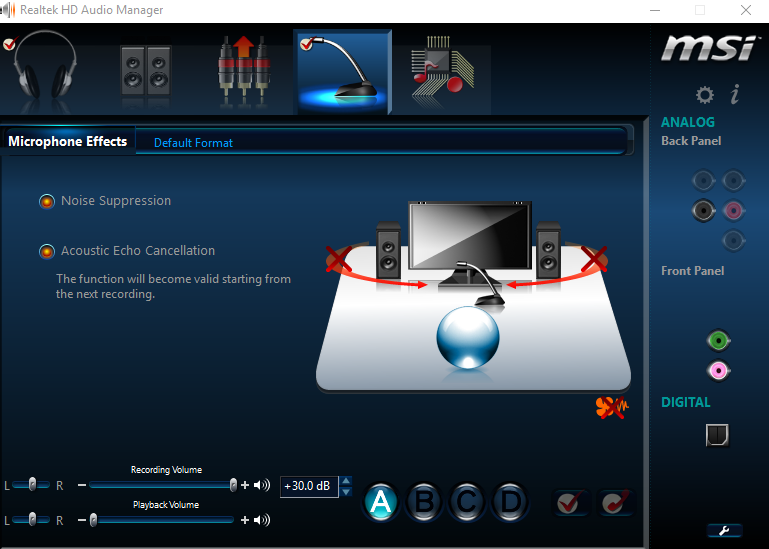Click the set default device checkmark button
This screenshot has width=769, height=549.
[570, 502]
